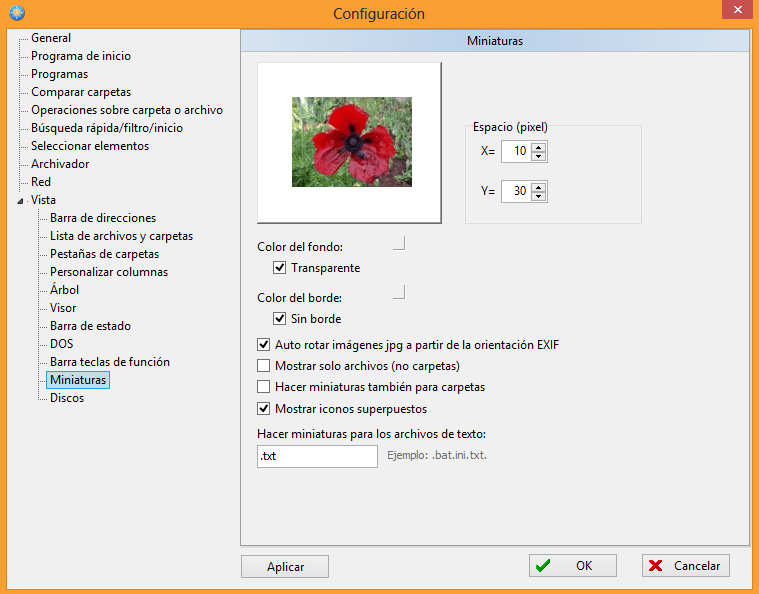
Task: Click the Y= spacing input field
Action: click(516, 191)
